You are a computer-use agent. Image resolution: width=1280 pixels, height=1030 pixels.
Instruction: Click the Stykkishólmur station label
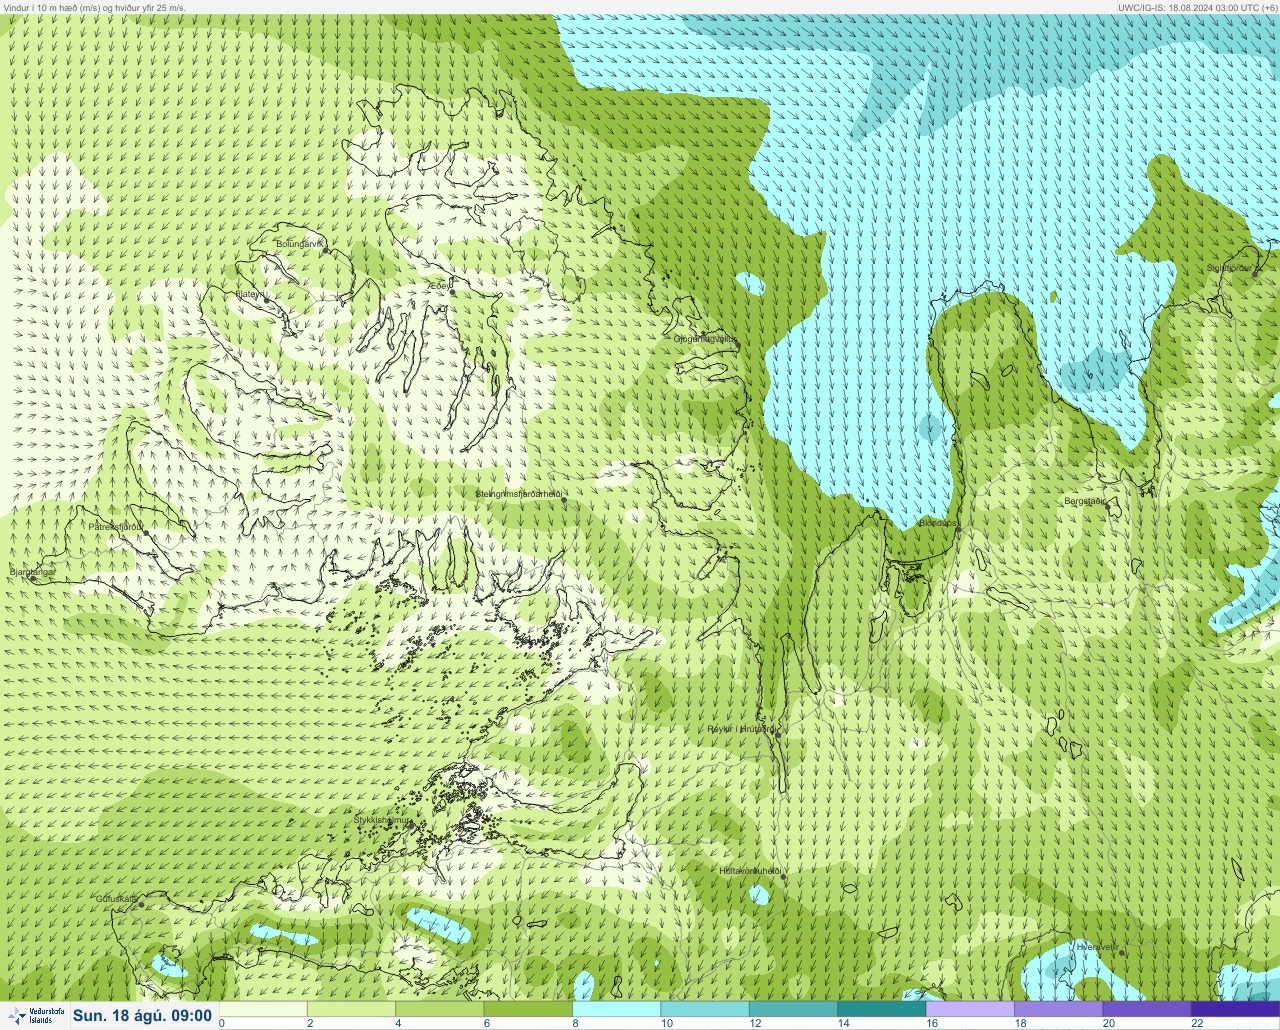[382, 820]
